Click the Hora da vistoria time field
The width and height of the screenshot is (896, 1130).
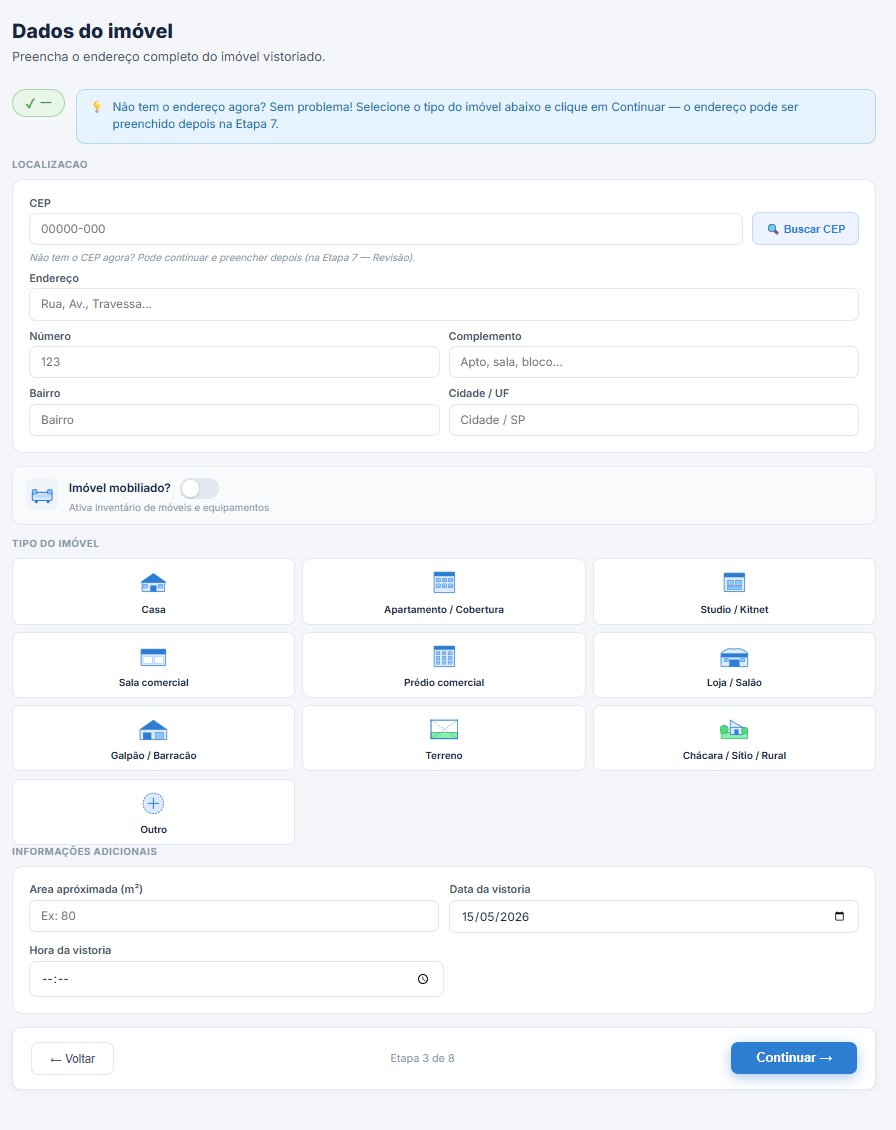point(236,979)
